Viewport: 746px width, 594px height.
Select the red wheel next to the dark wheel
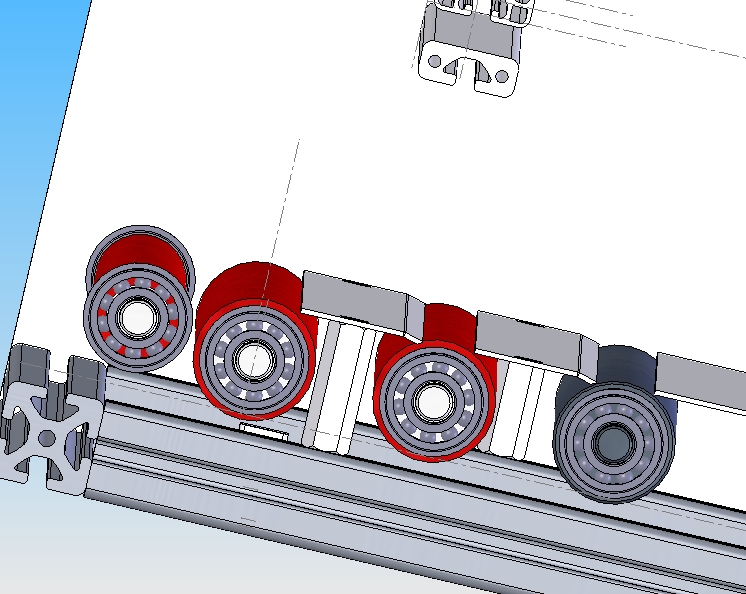coord(434,383)
